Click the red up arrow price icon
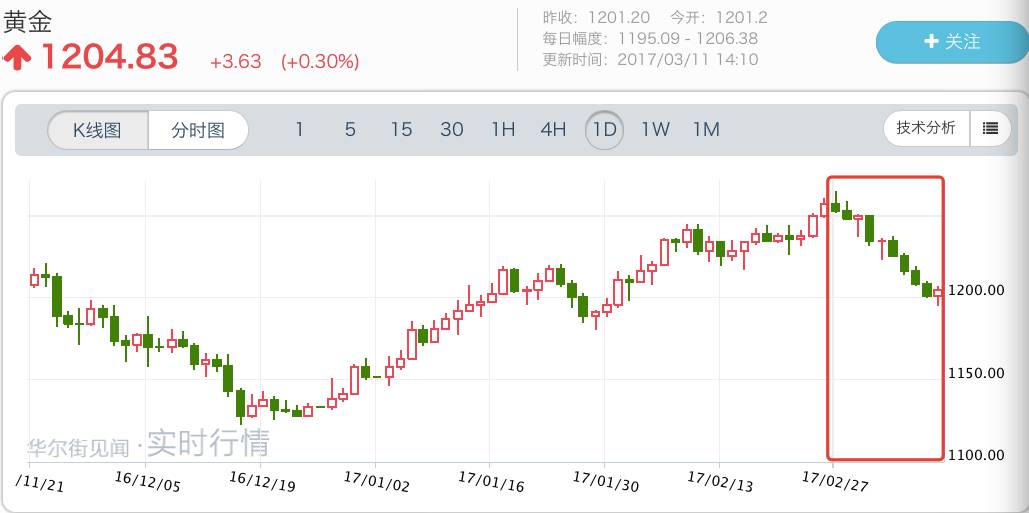This screenshot has height=513, width=1029. click(x=18, y=58)
